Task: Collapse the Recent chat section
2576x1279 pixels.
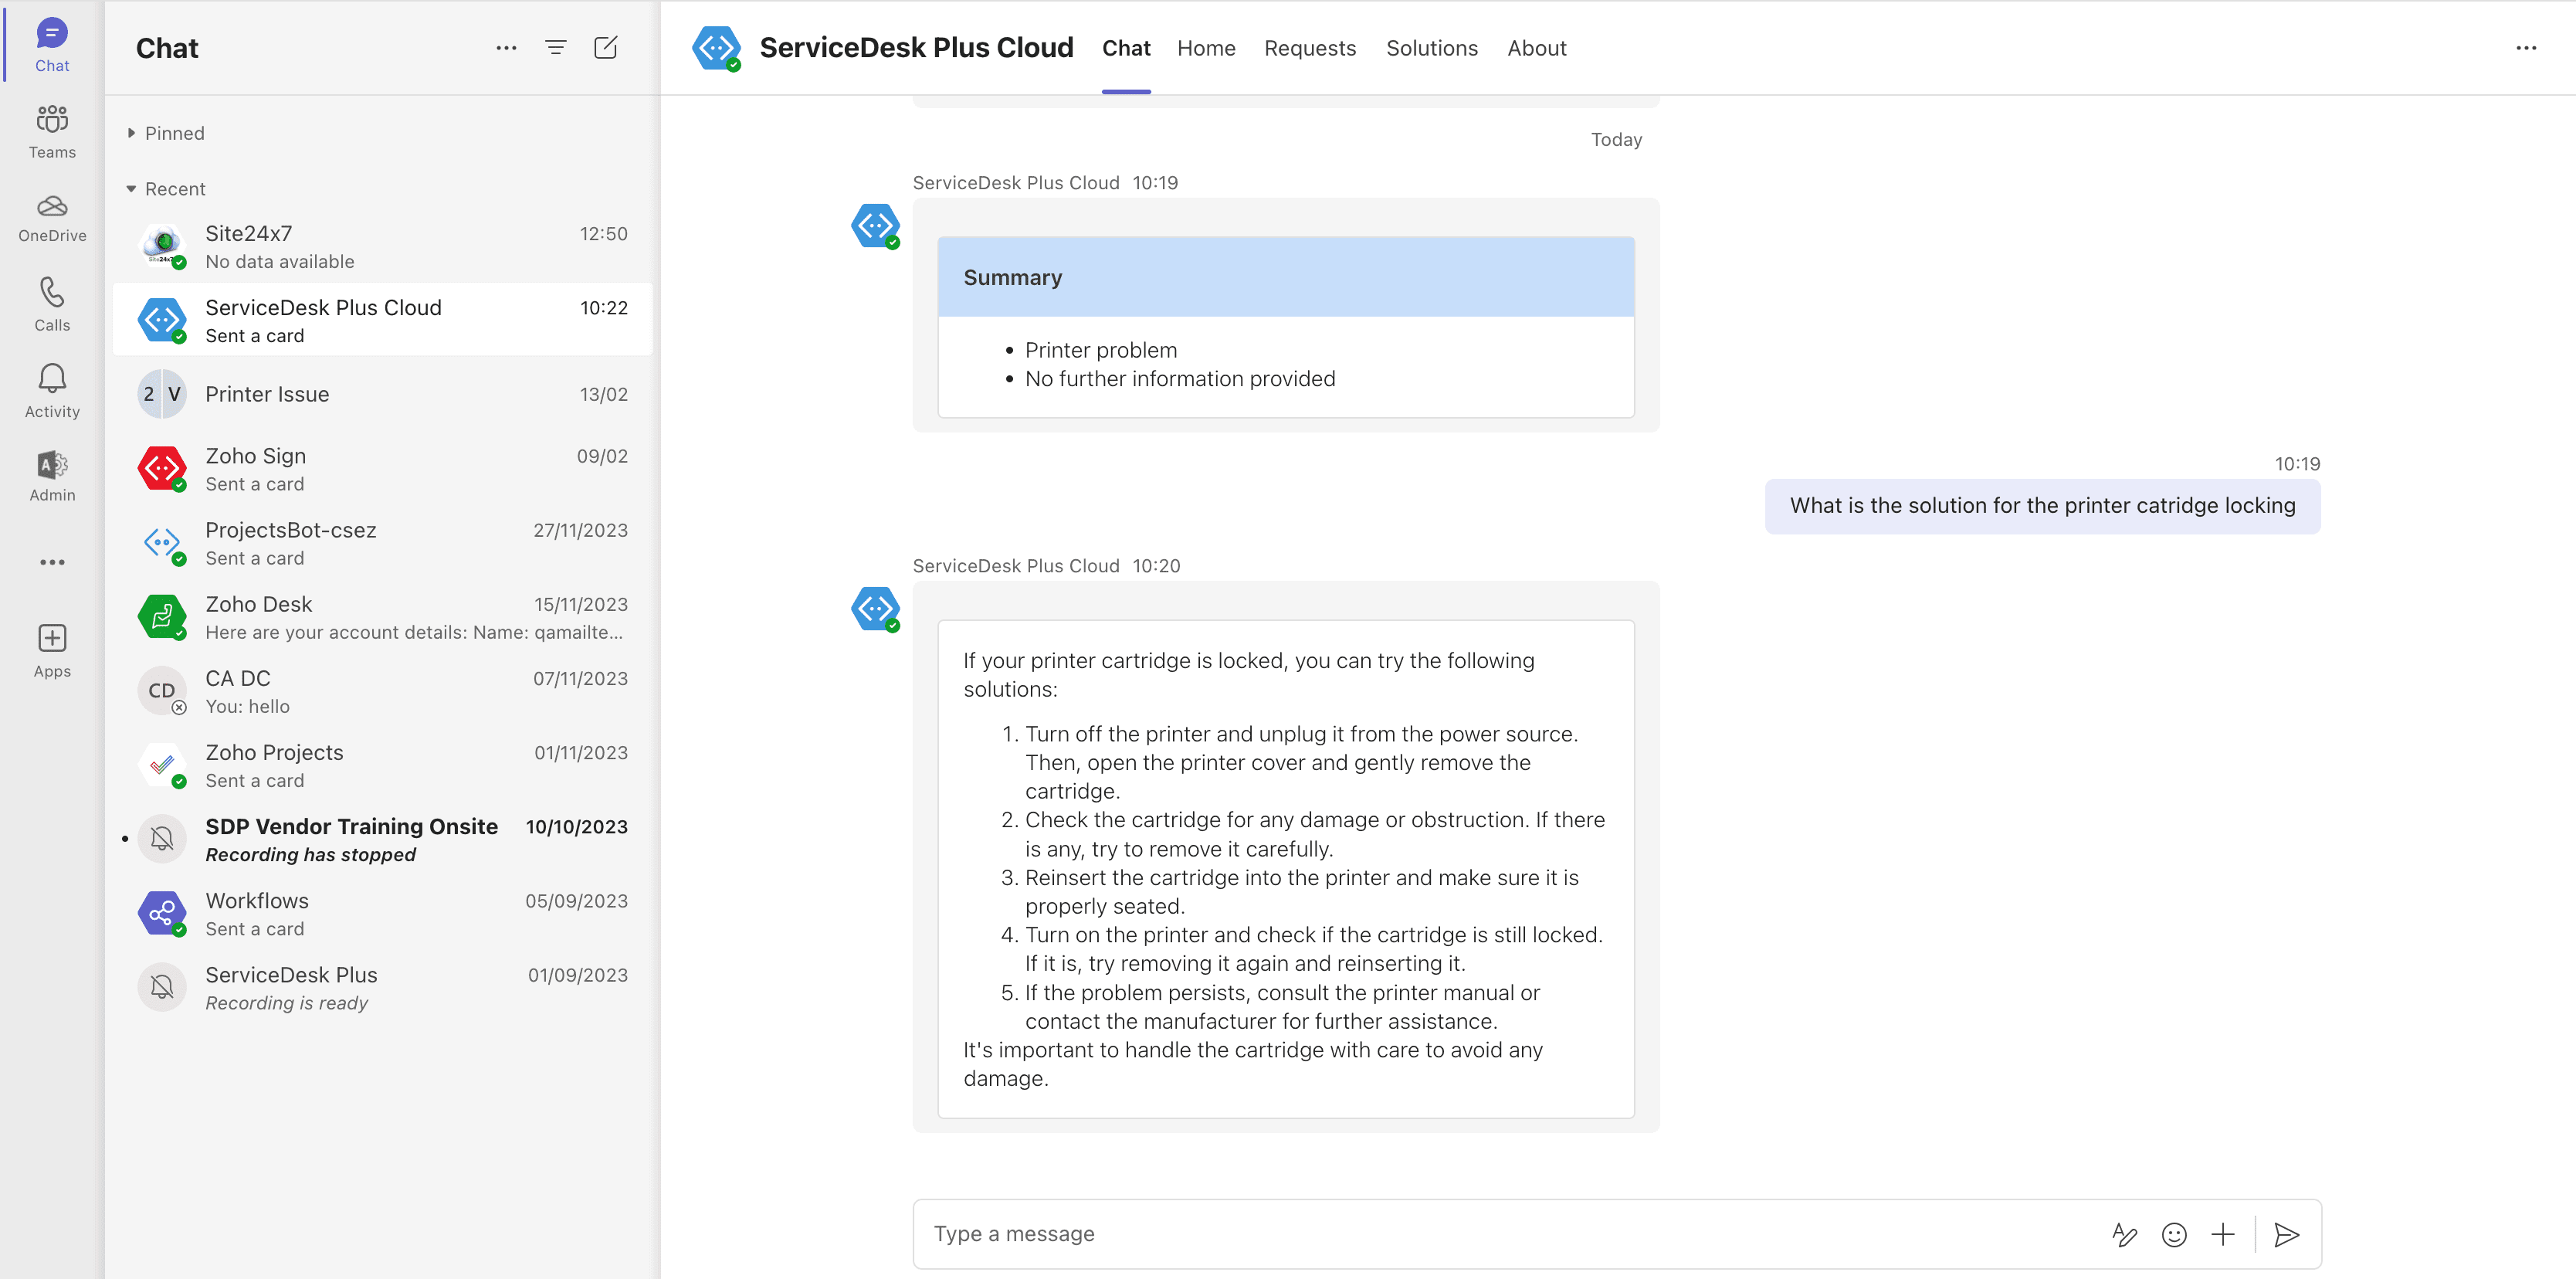Action: click(x=131, y=188)
